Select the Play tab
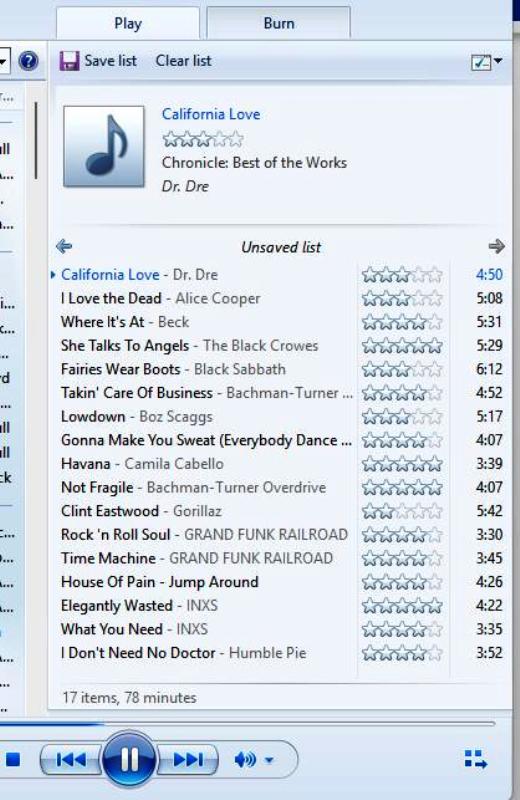This screenshot has width=520, height=800. click(128, 23)
